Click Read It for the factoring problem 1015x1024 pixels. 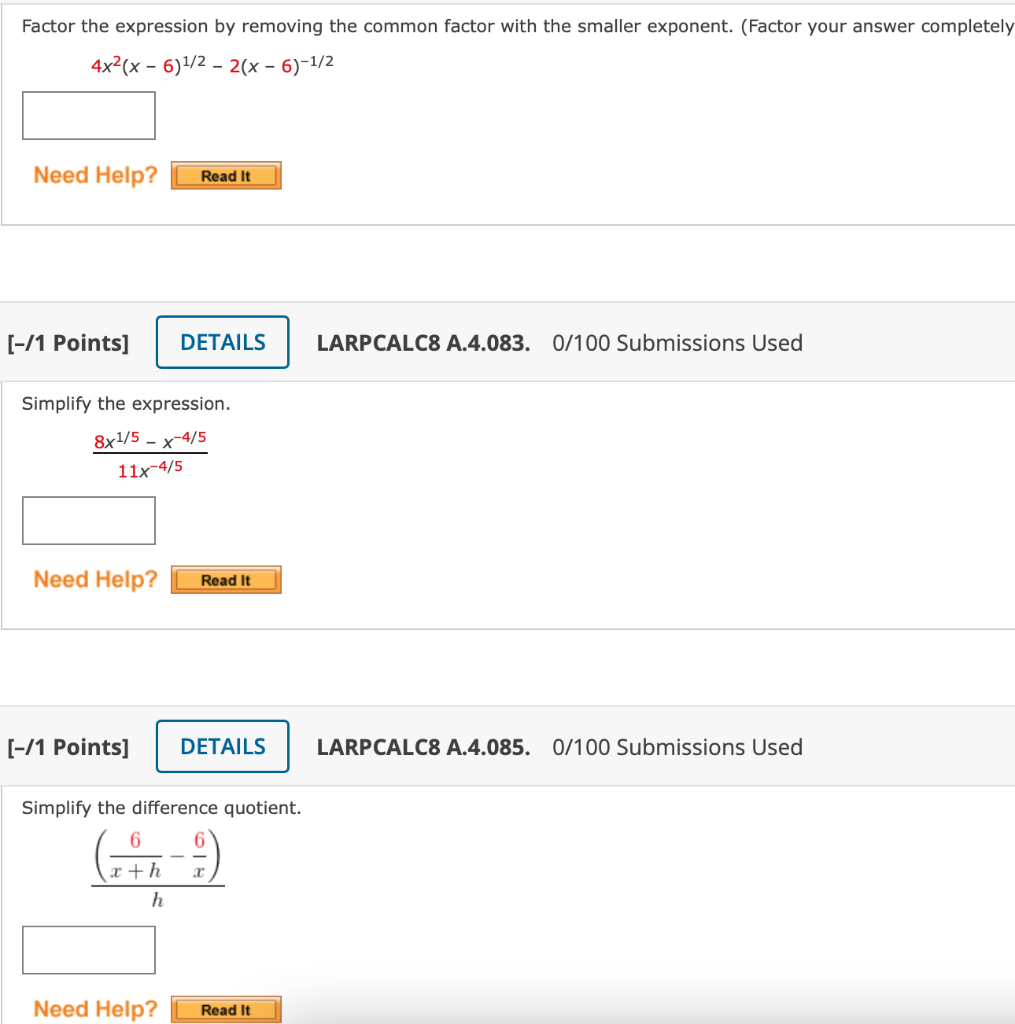[x=225, y=175]
